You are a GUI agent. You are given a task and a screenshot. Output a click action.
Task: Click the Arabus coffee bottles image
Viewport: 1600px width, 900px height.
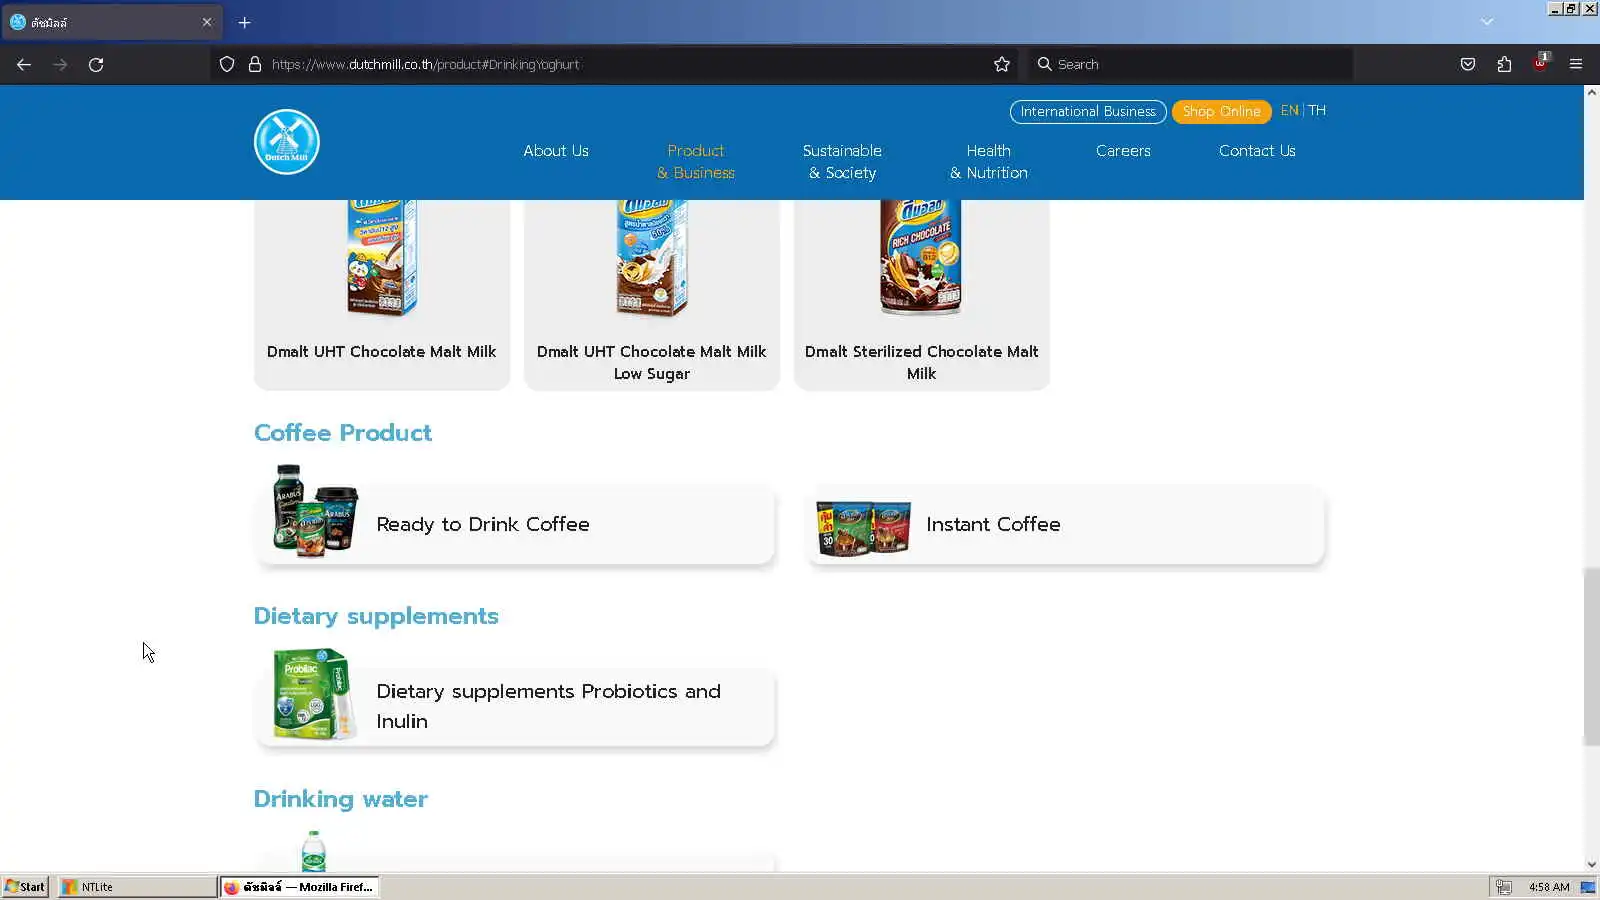click(x=316, y=510)
